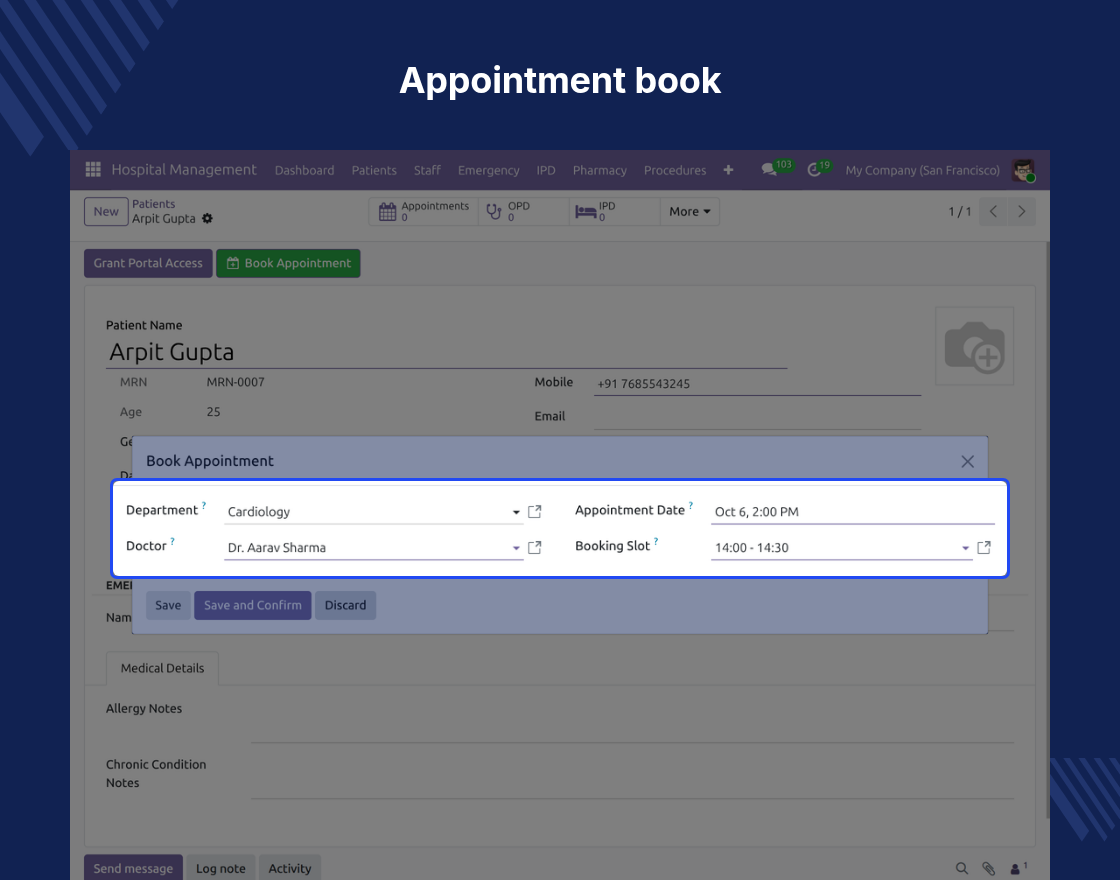Click the MRN-0007 value
The width and height of the screenshot is (1120, 880).
pyautogui.click(x=236, y=382)
